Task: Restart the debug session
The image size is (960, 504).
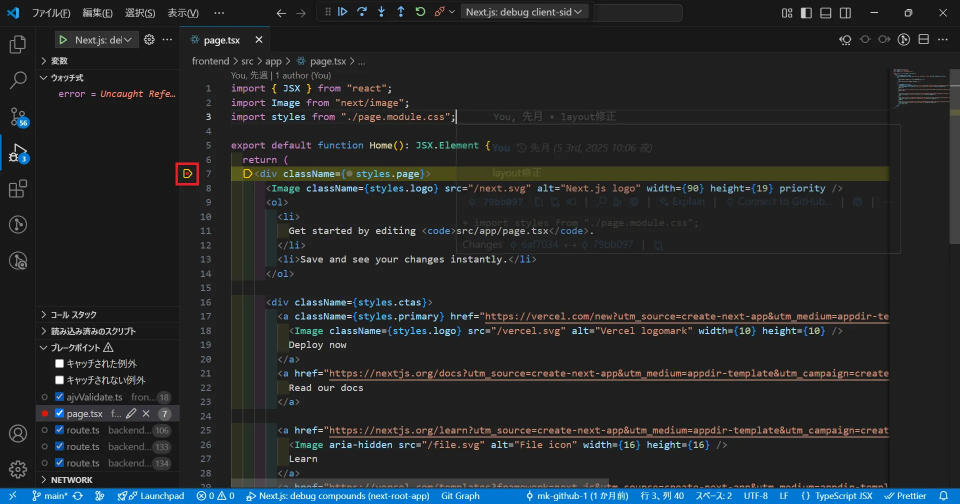Action: (420, 12)
